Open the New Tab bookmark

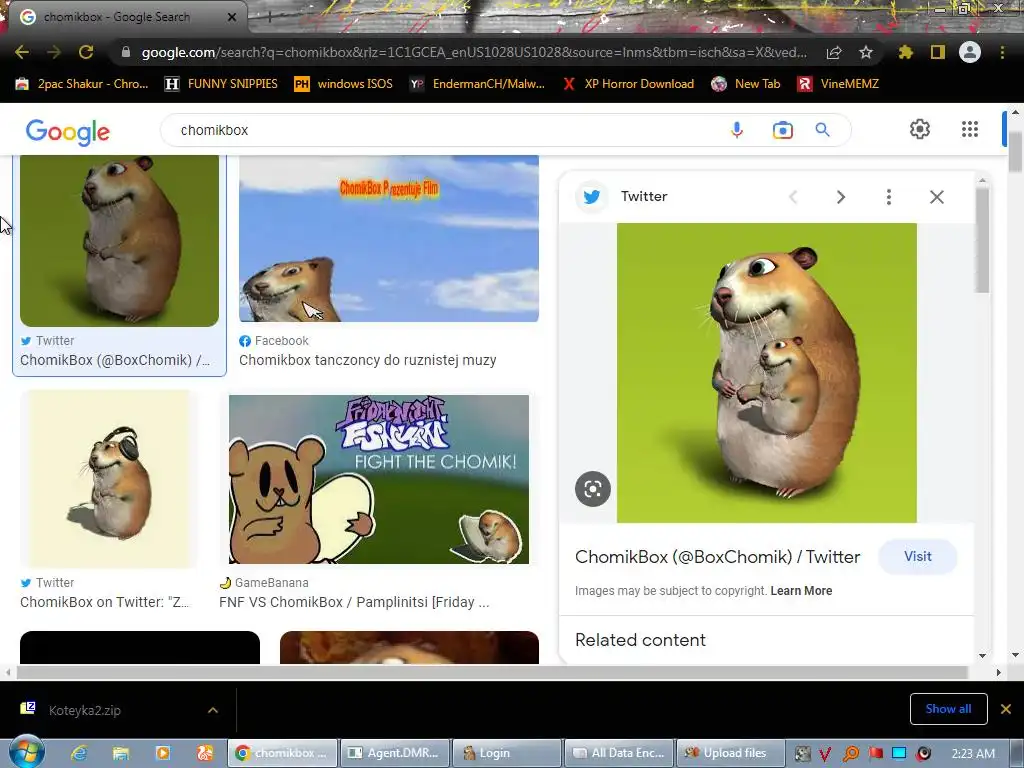pyautogui.click(x=746, y=84)
